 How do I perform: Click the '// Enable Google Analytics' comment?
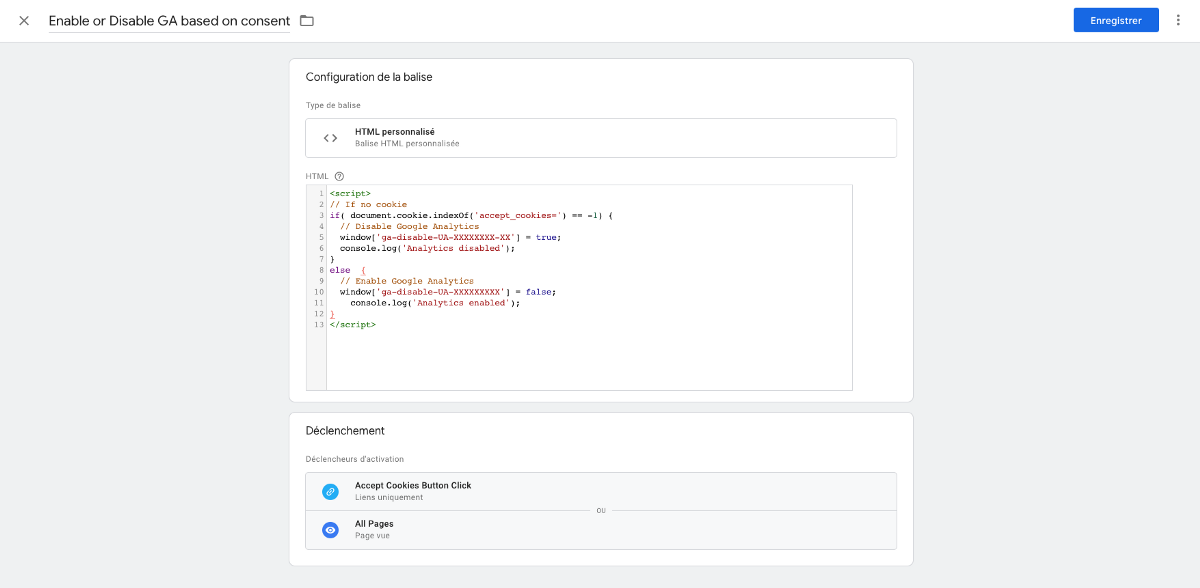point(406,281)
